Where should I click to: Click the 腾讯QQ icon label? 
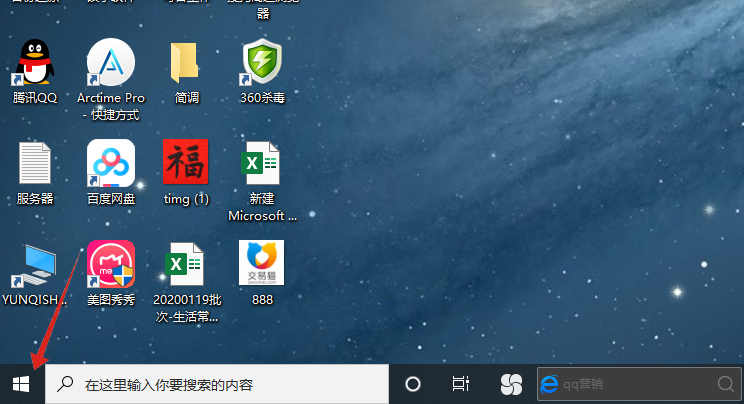coord(35,98)
